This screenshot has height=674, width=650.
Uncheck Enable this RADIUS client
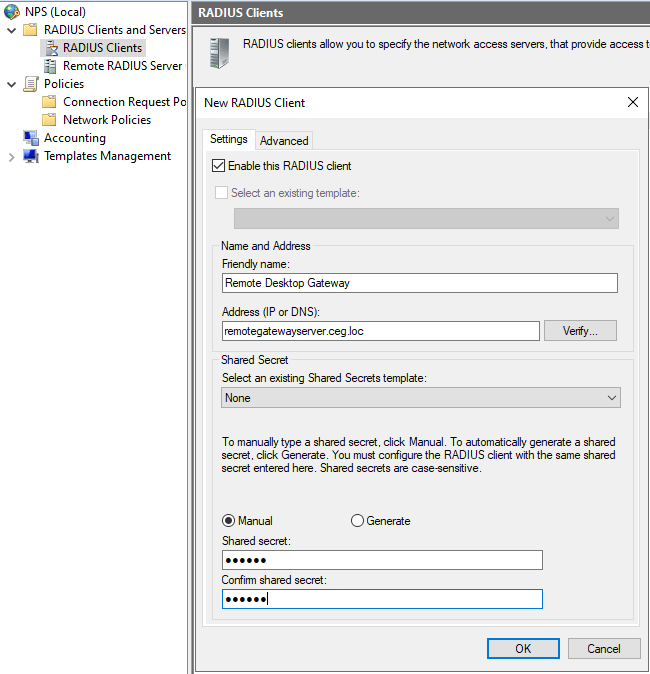pyautogui.click(x=220, y=166)
